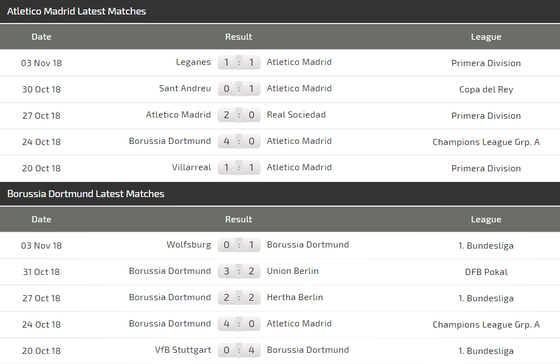The height and width of the screenshot is (364, 560).
Task: Click the Borussia Dortmund Latest Matches heading
Action: (x=86, y=194)
